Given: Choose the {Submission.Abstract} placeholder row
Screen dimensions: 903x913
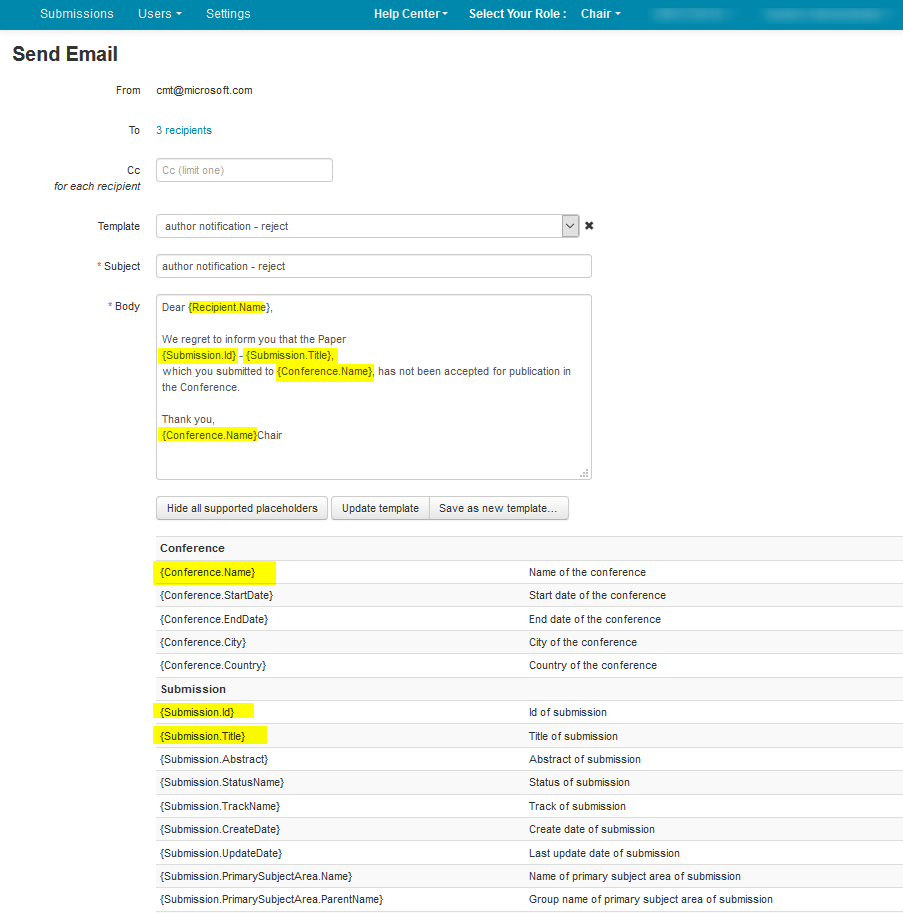Looking at the screenshot, I should click(214, 759).
